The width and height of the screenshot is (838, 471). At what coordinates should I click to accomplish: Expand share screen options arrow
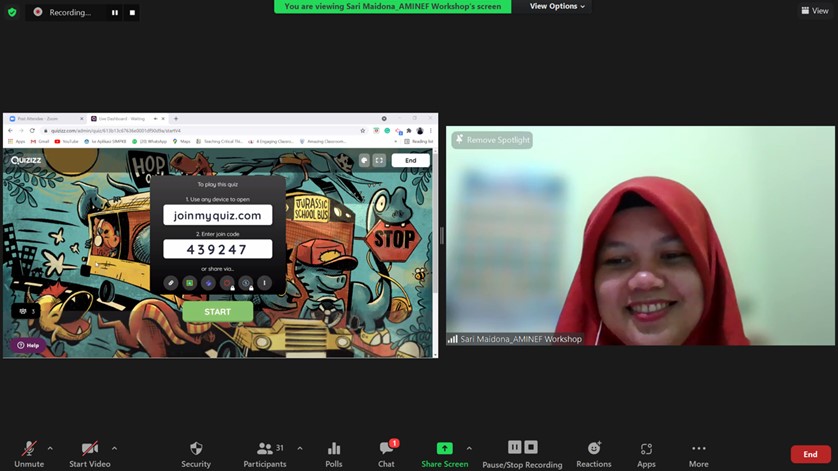469,448
